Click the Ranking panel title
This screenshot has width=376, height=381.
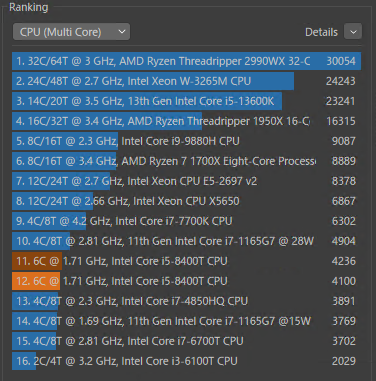tap(29, 7)
